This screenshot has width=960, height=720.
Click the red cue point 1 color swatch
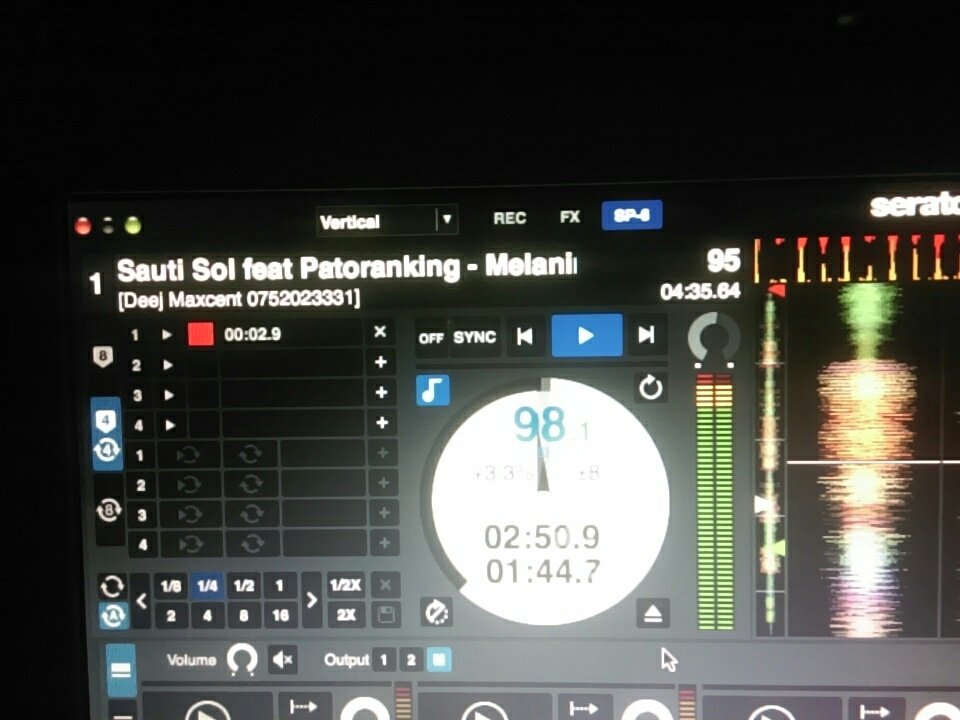click(201, 335)
